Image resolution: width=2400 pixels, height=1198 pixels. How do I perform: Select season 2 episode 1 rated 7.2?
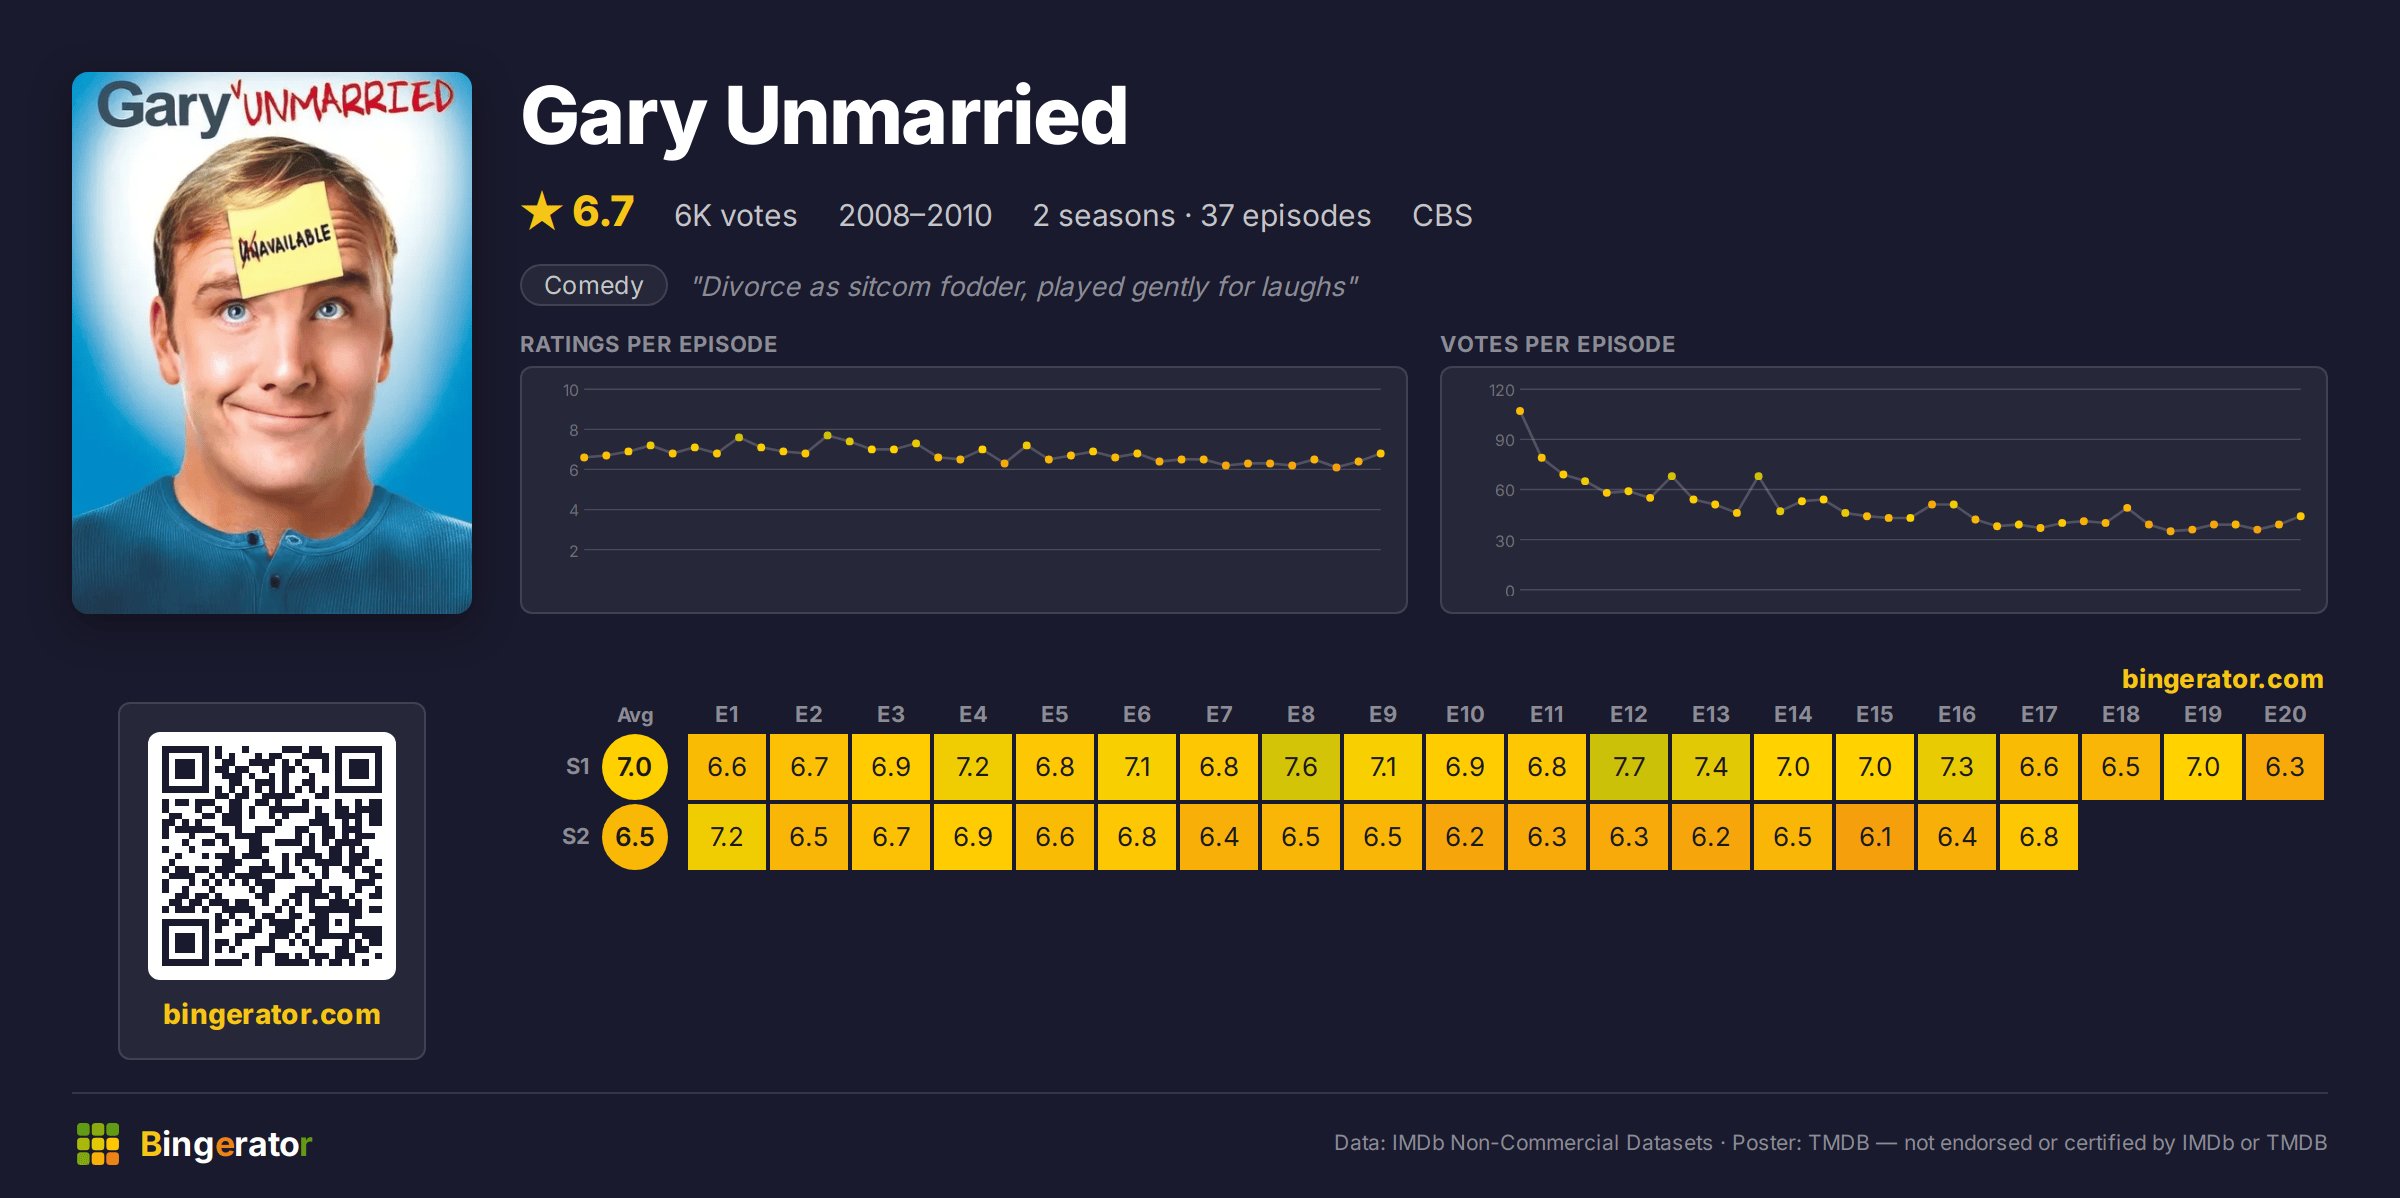coord(727,837)
